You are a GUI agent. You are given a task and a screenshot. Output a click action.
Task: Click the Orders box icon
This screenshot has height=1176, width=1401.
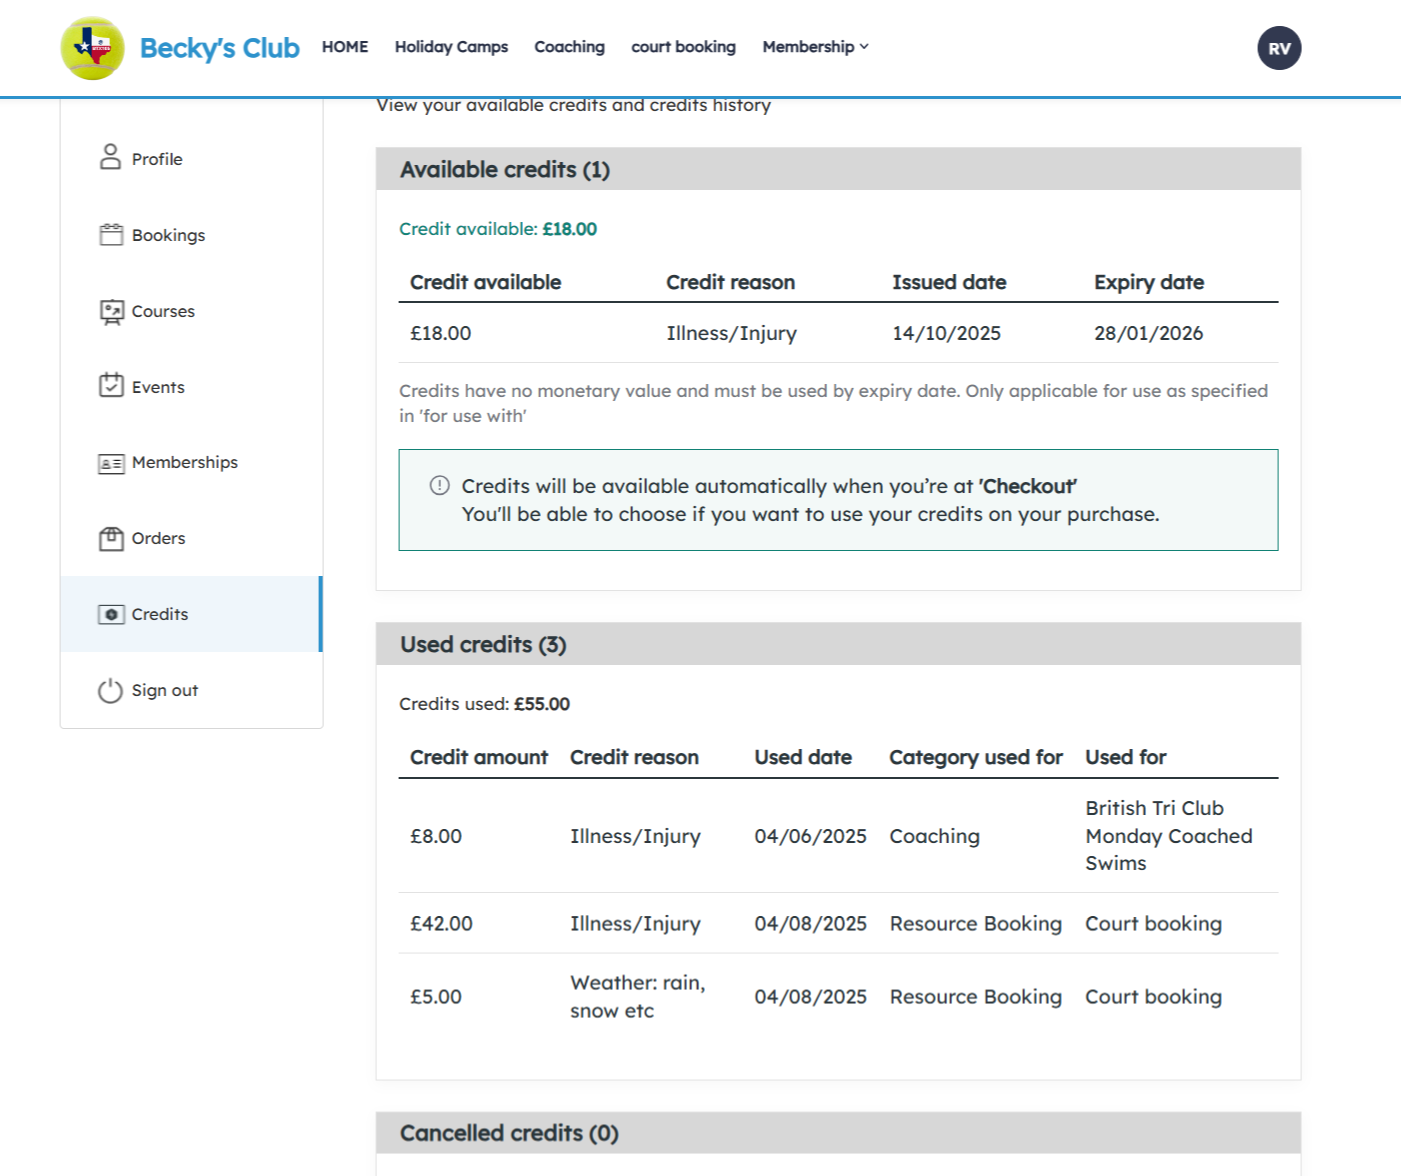pyautogui.click(x=111, y=539)
